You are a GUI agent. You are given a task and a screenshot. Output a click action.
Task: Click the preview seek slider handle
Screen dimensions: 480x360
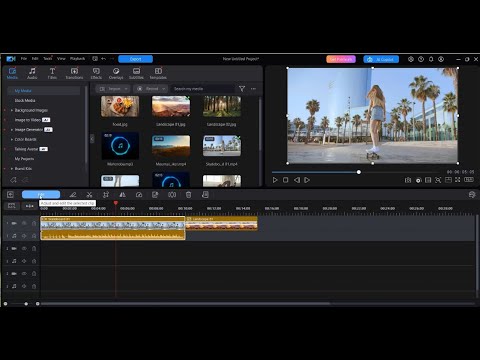[x=359, y=172]
